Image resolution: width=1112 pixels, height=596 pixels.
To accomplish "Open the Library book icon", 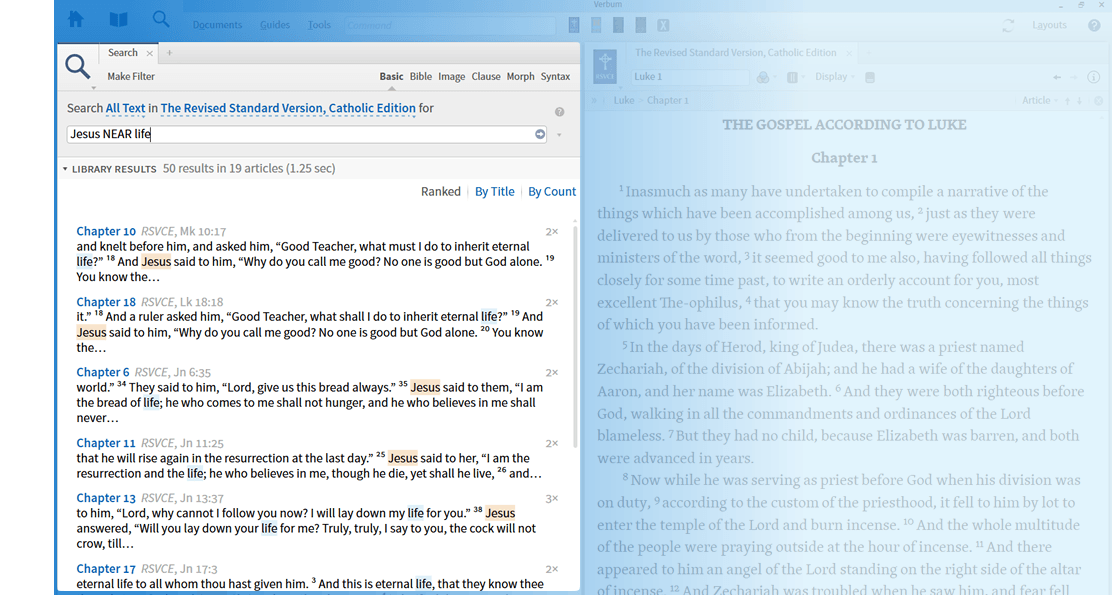I will click(x=118, y=20).
